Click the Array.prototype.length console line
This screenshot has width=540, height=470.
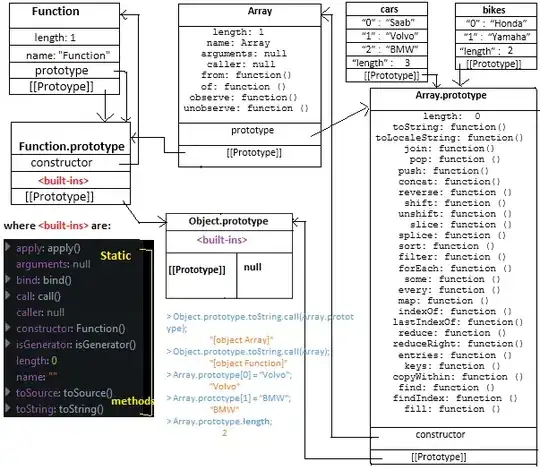click(x=219, y=421)
